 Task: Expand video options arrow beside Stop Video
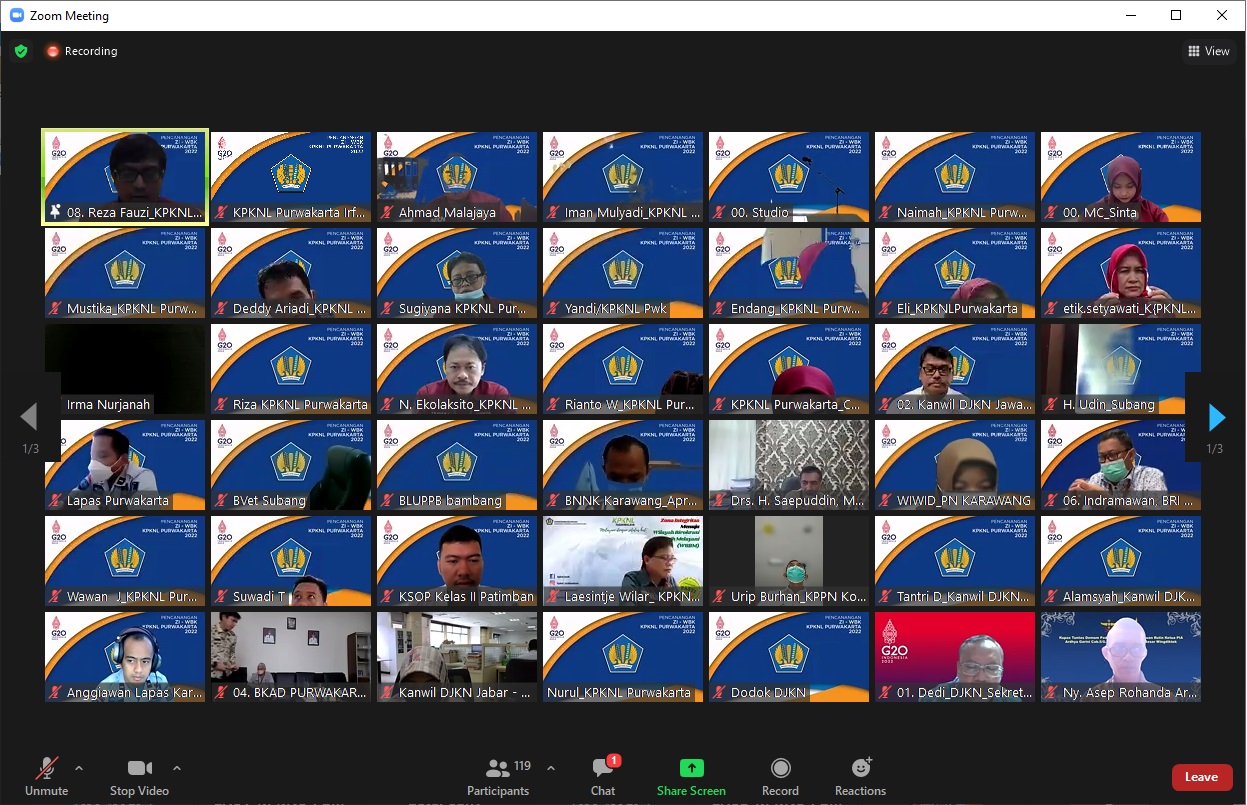click(x=177, y=768)
